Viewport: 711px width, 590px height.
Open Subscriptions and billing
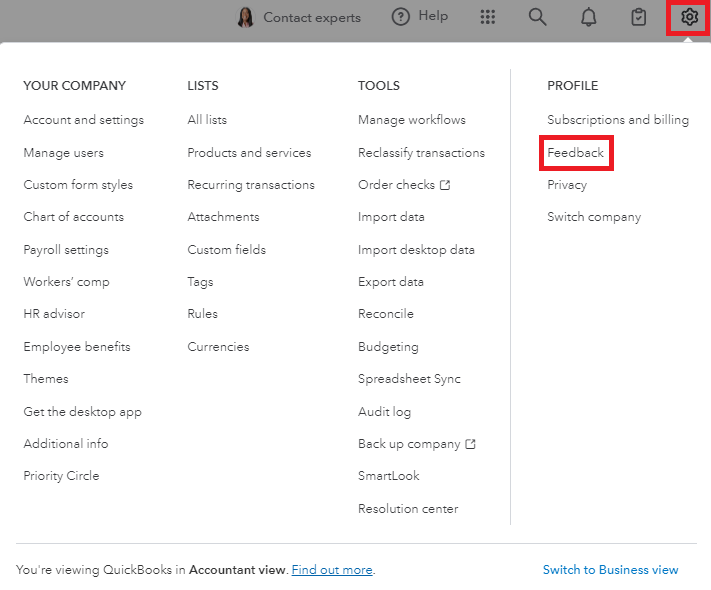point(617,120)
